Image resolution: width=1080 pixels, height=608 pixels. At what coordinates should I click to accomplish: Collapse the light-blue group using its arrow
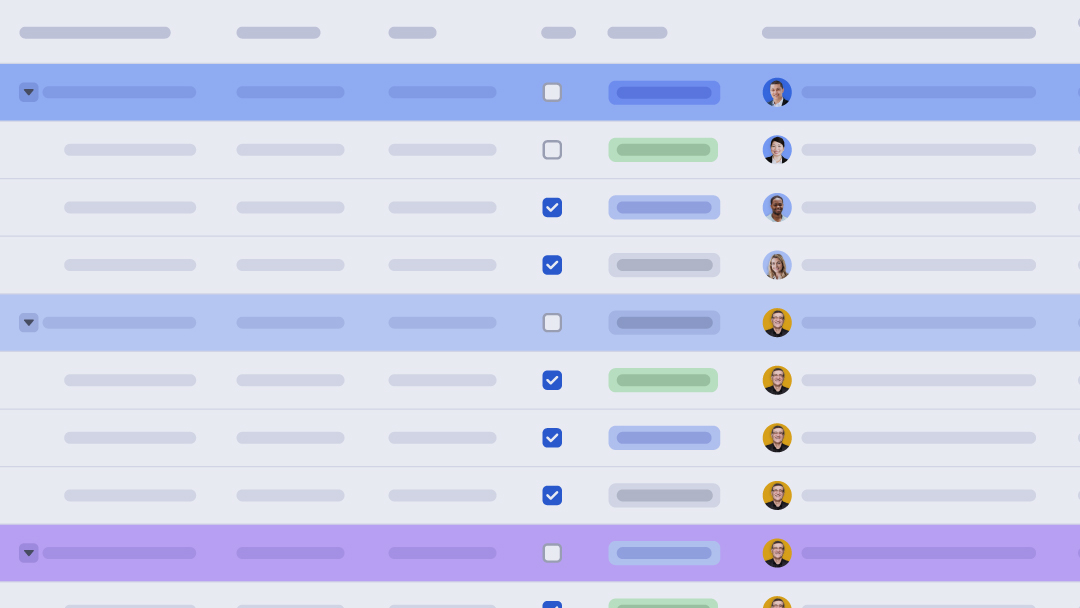pos(29,323)
